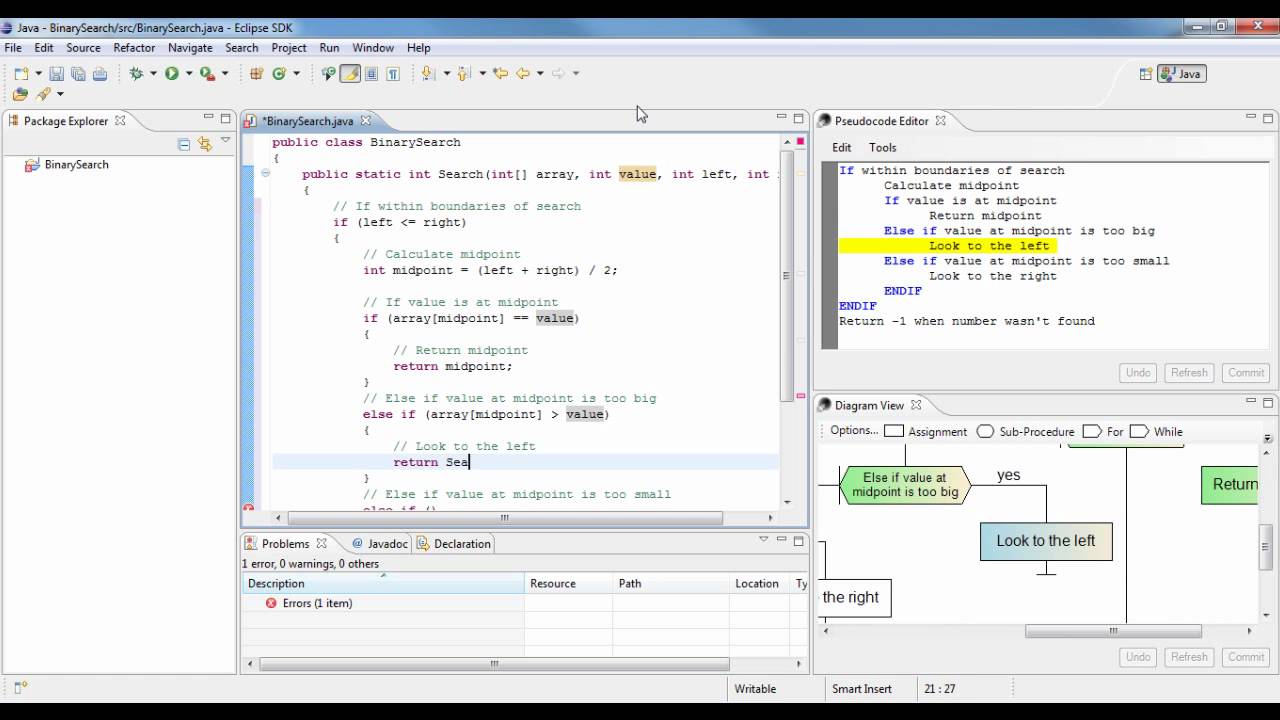Open the Window menu

point(373,48)
